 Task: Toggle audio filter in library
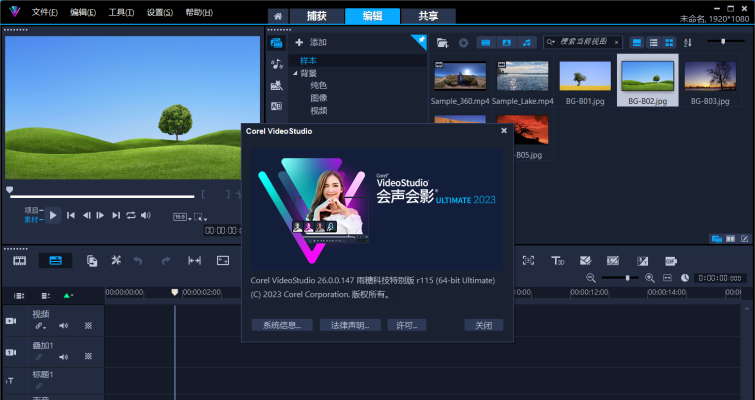[x=527, y=43]
